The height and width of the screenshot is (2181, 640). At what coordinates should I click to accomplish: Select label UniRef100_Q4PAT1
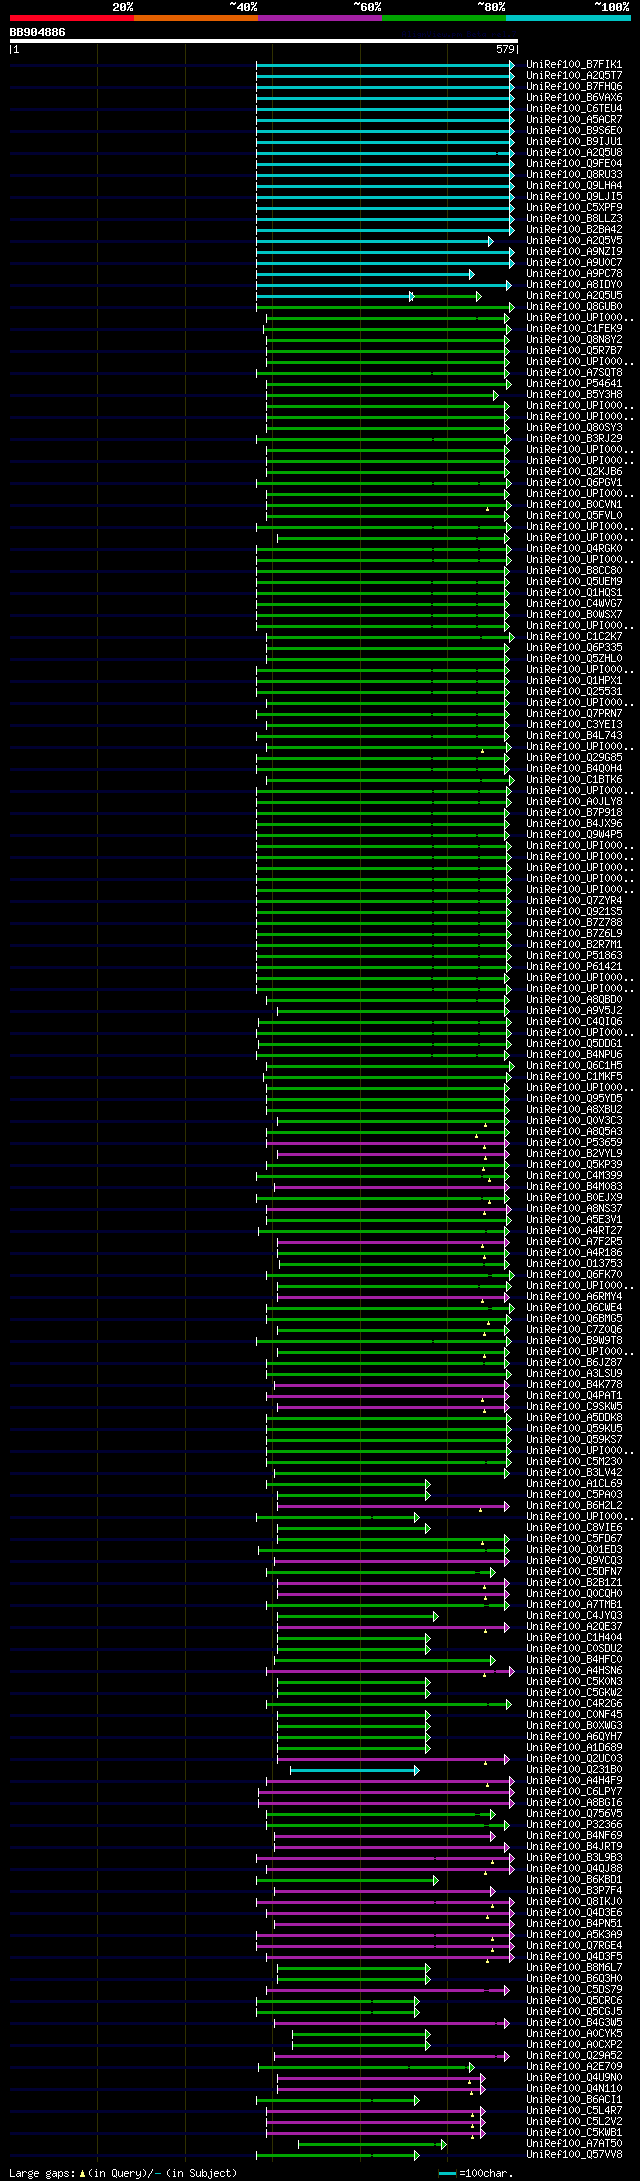pos(574,1395)
